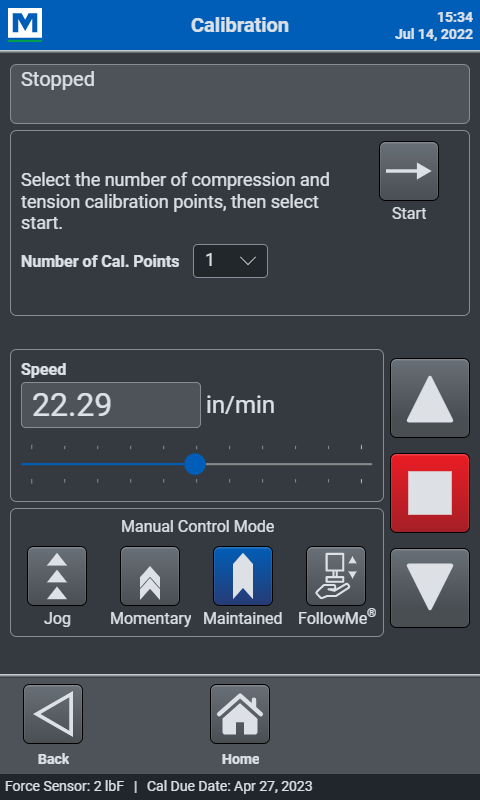This screenshot has height=800, width=480.
Task: Move crosshead down with down arrow
Action: click(430, 588)
